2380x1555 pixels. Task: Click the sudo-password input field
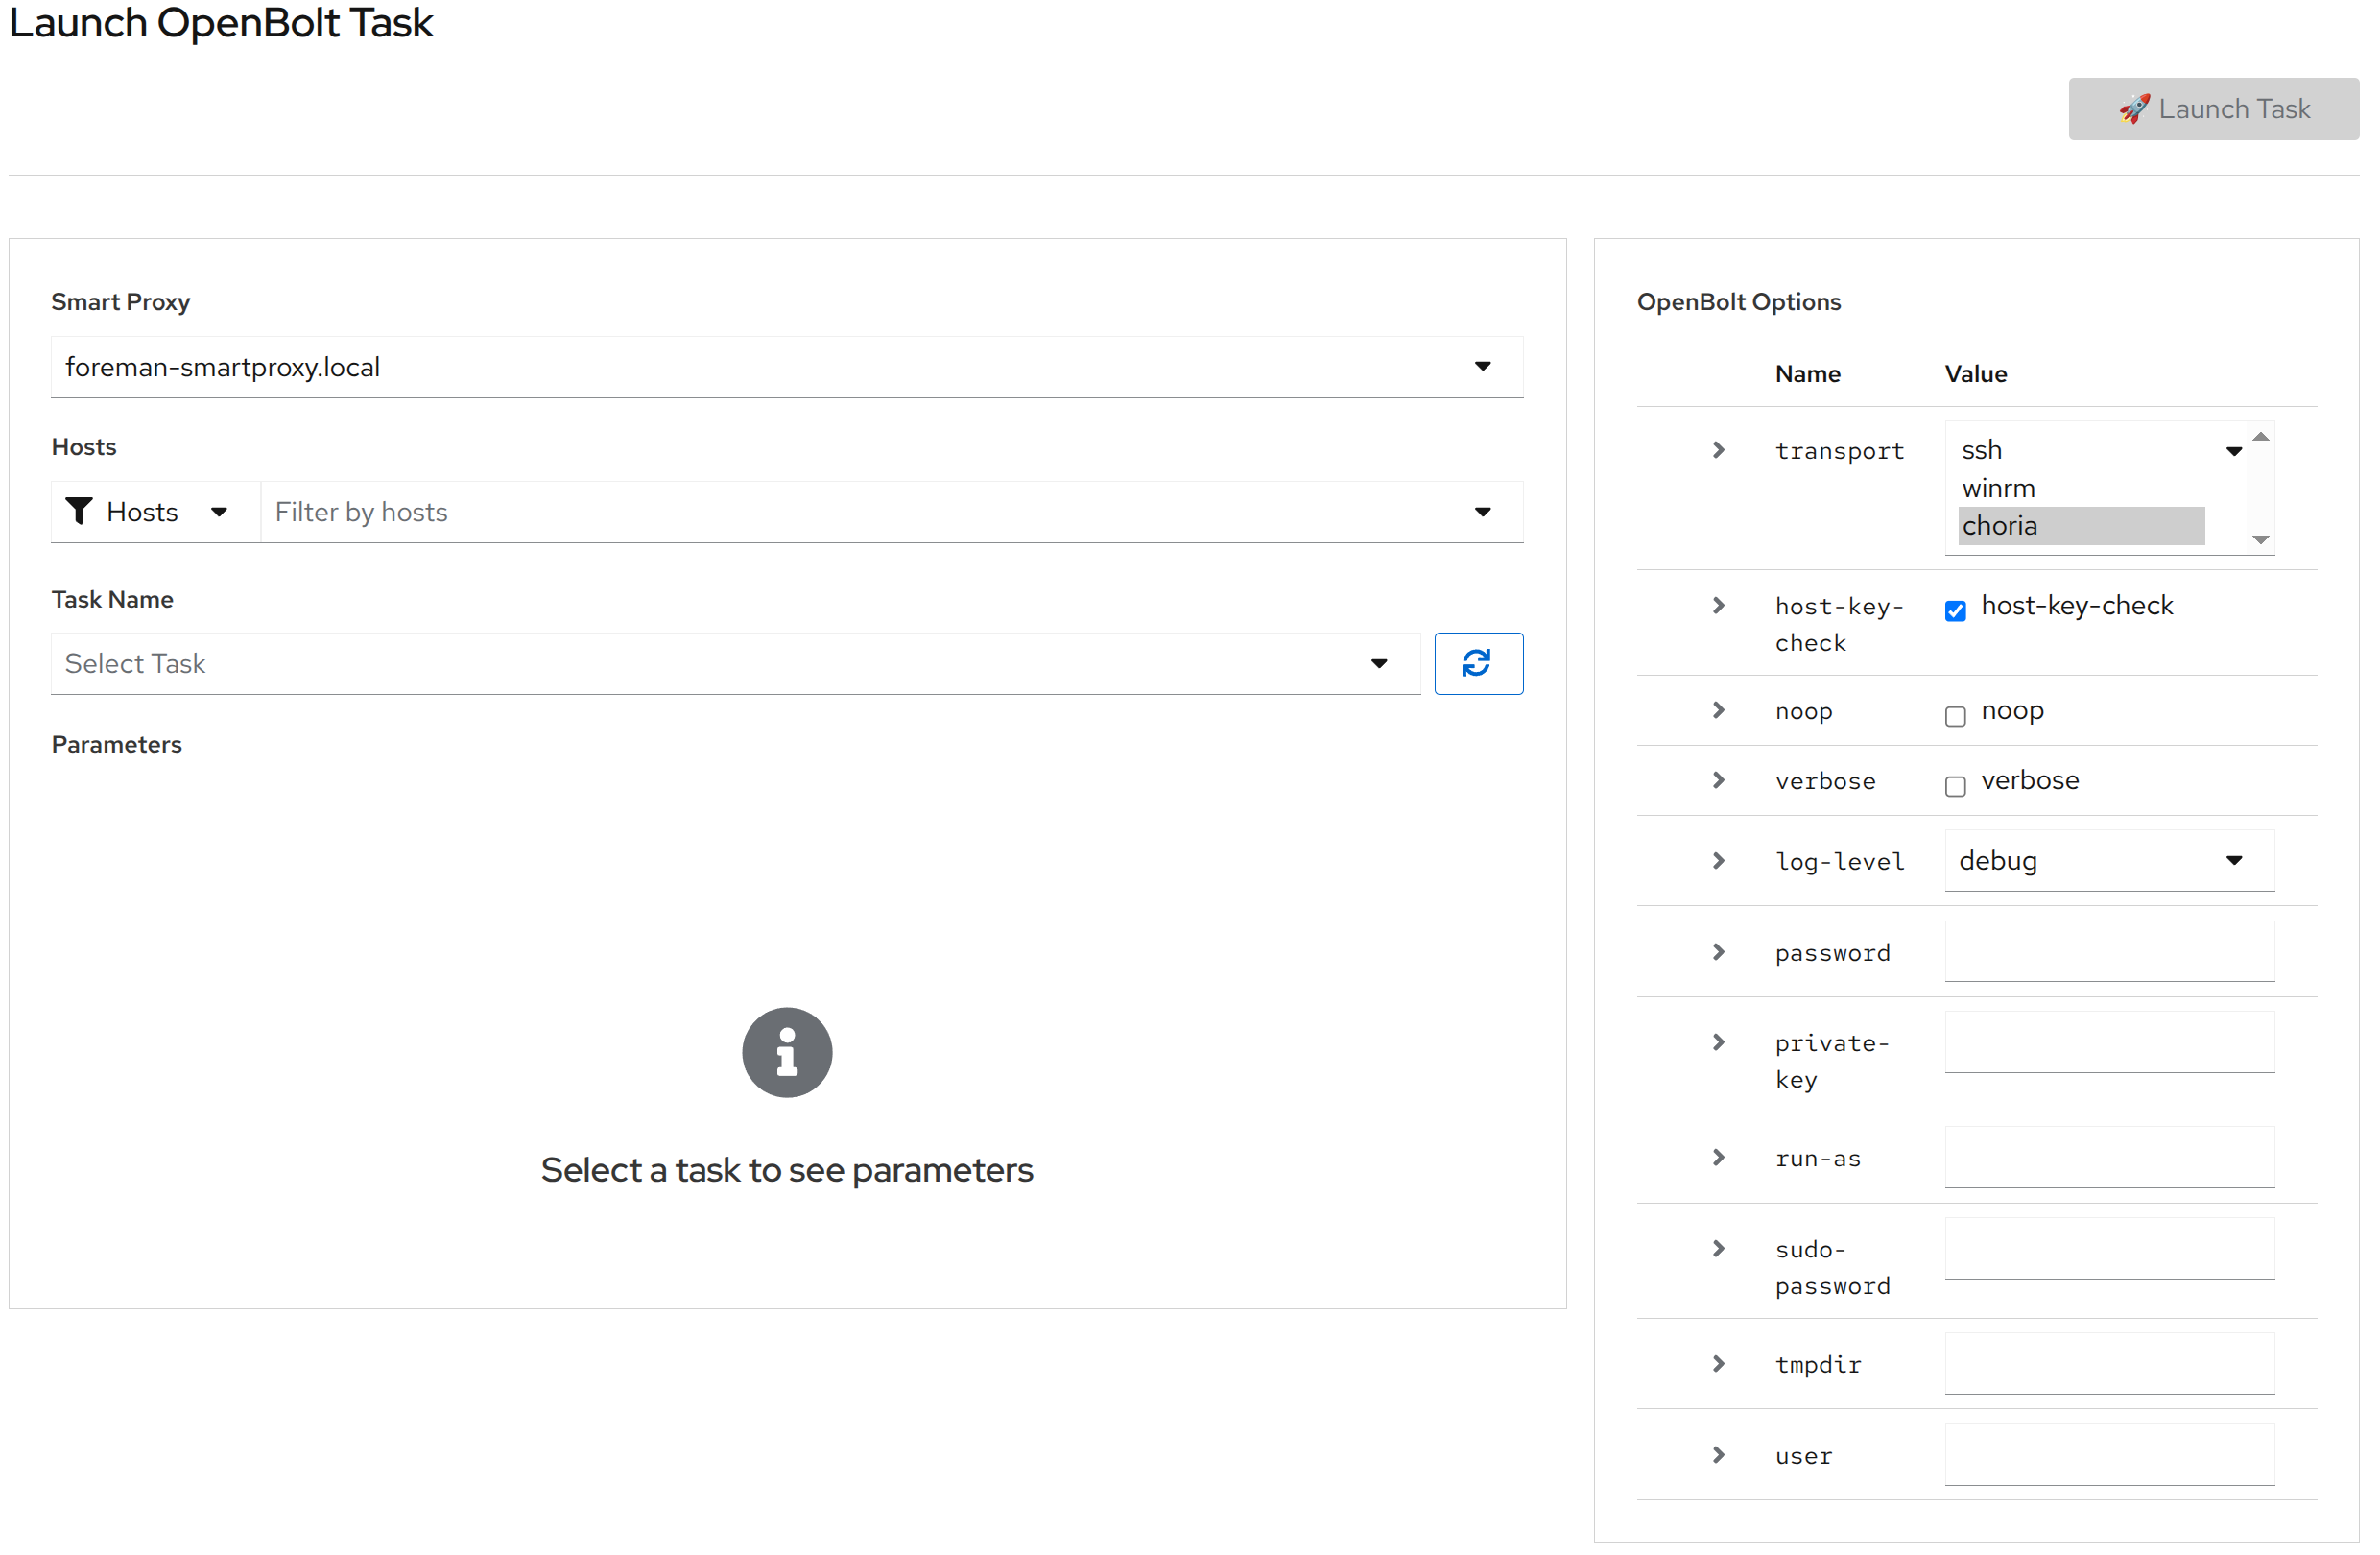click(2109, 1248)
